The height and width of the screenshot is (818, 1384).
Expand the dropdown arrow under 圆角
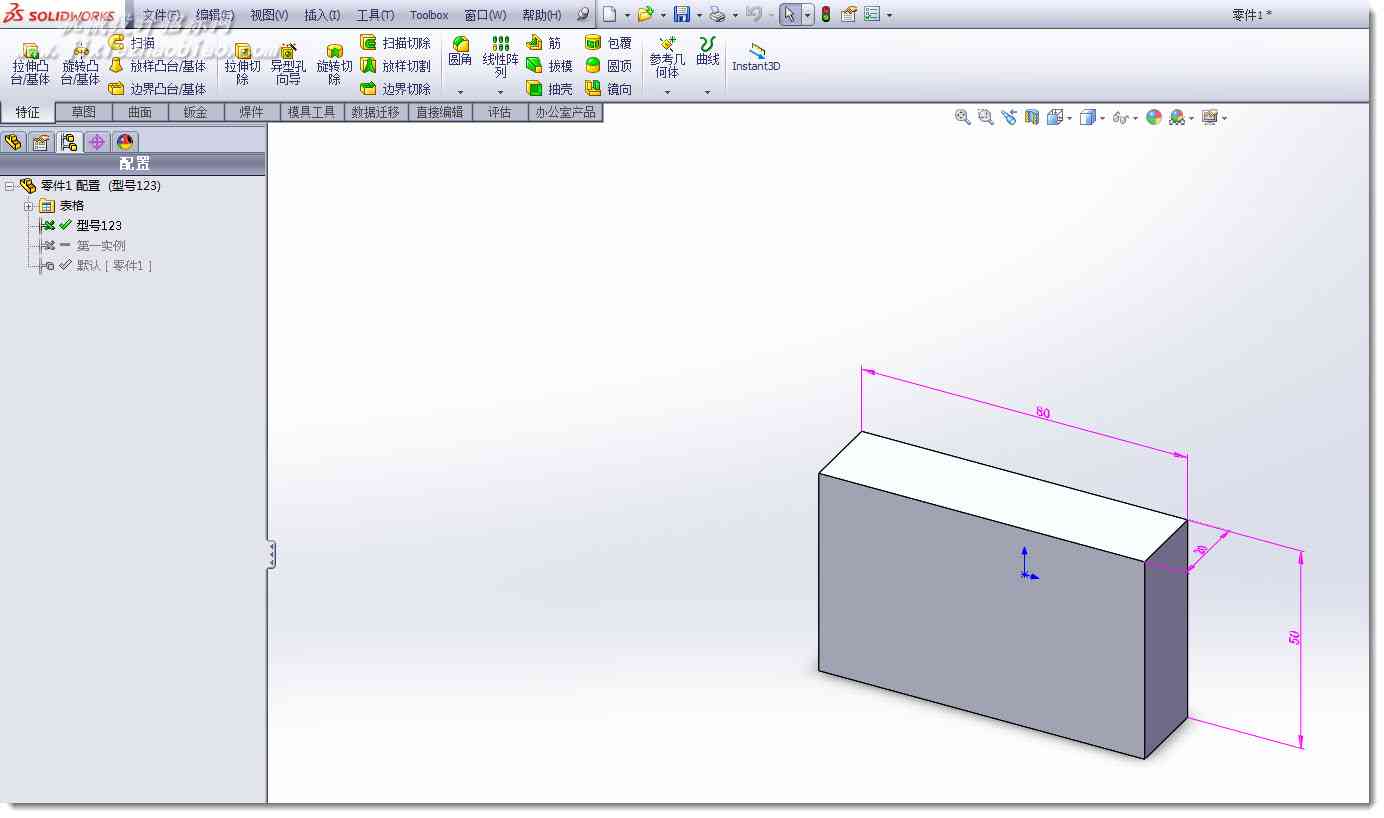[x=460, y=92]
